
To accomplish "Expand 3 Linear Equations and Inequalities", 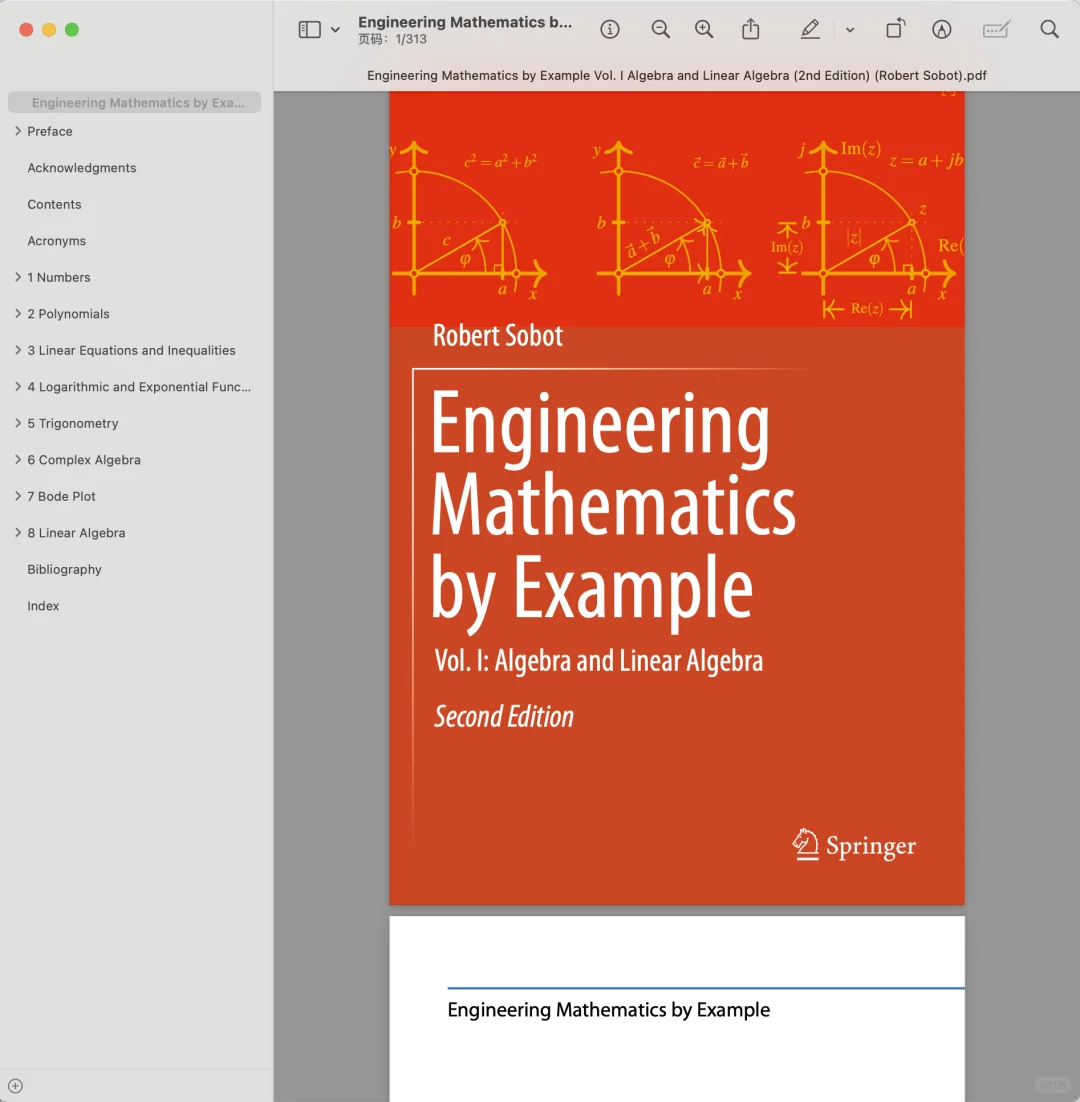I will click(18, 350).
